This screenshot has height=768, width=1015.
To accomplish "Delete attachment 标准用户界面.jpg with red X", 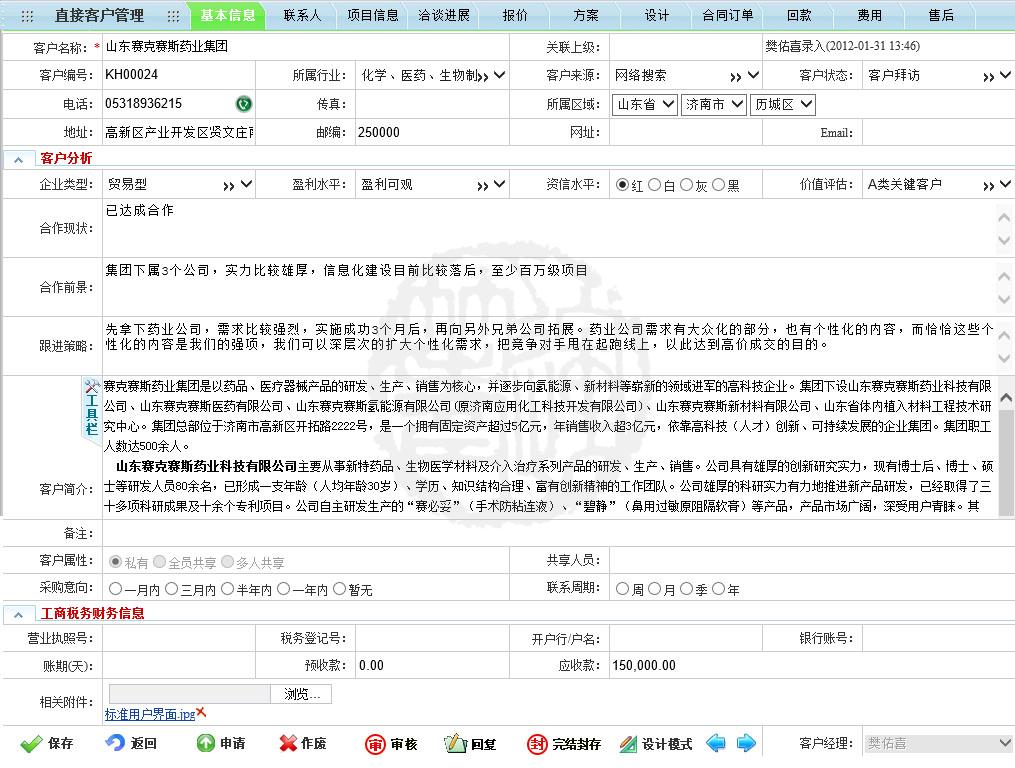I will 201,712.
